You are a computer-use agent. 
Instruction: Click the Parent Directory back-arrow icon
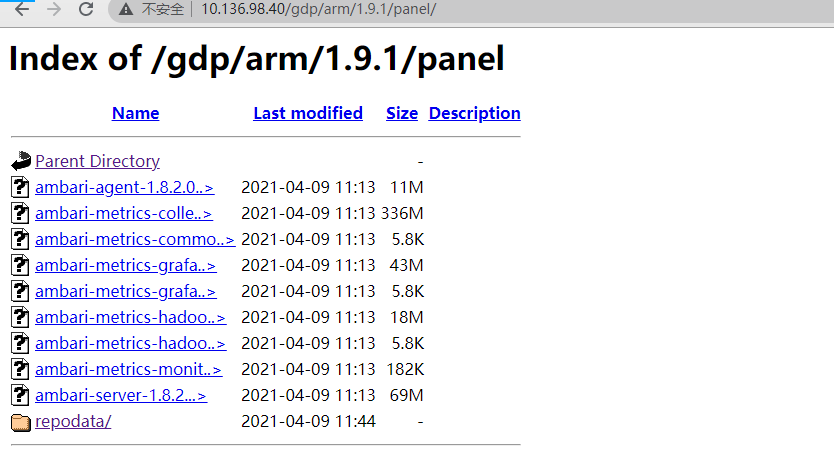pos(21,161)
